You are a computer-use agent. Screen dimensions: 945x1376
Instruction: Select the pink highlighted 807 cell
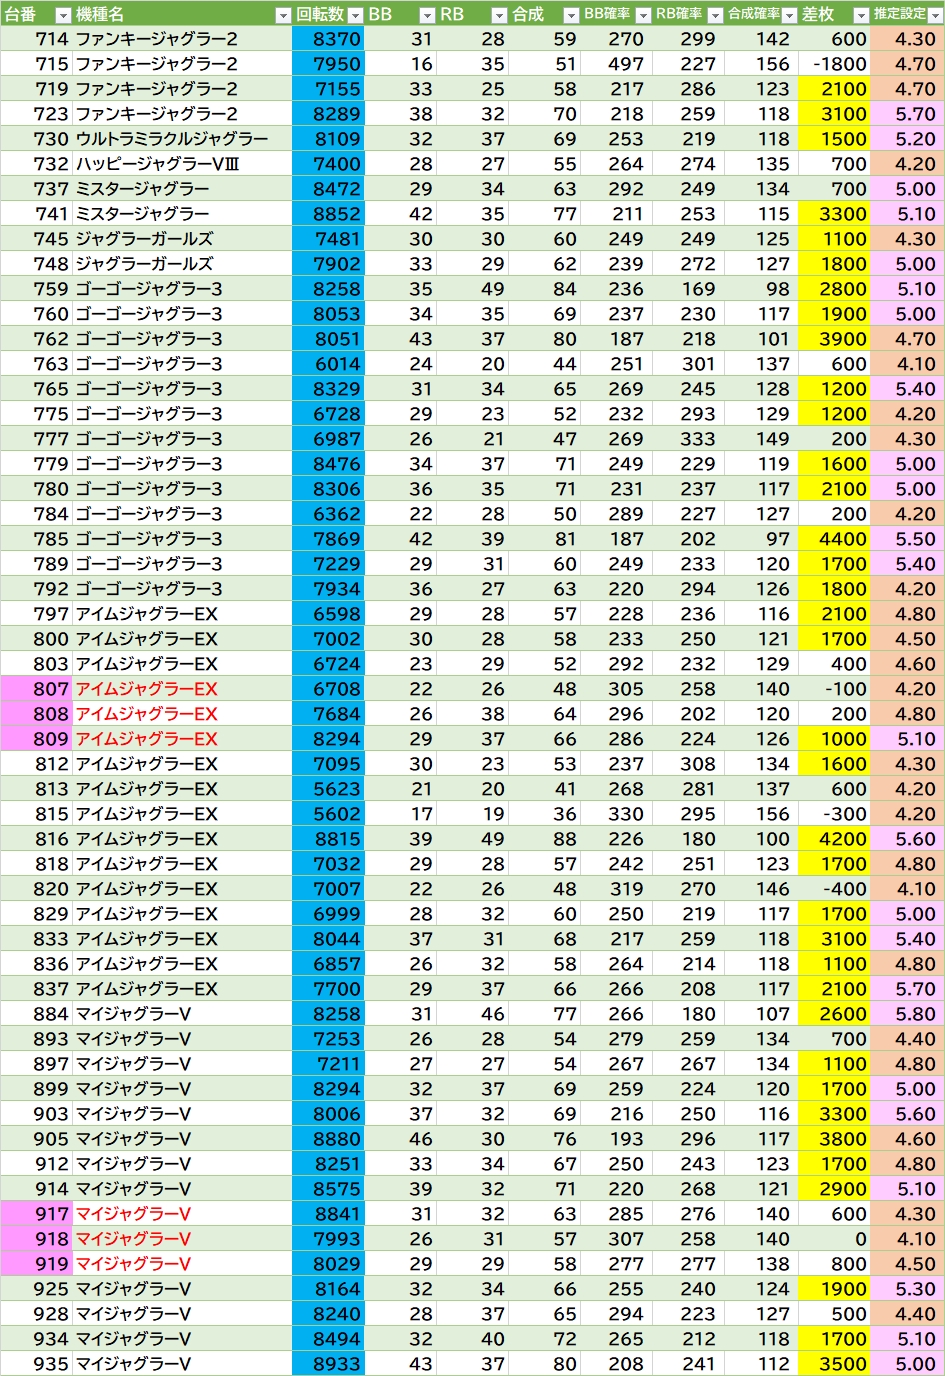pyautogui.click(x=36, y=689)
